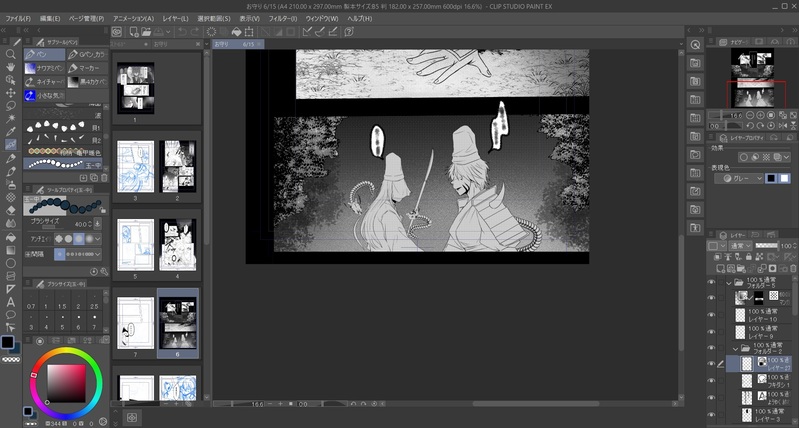Select the Gペン_カラー sub tool group
The height and width of the screenshot is (428, 799).
[87, 55]
